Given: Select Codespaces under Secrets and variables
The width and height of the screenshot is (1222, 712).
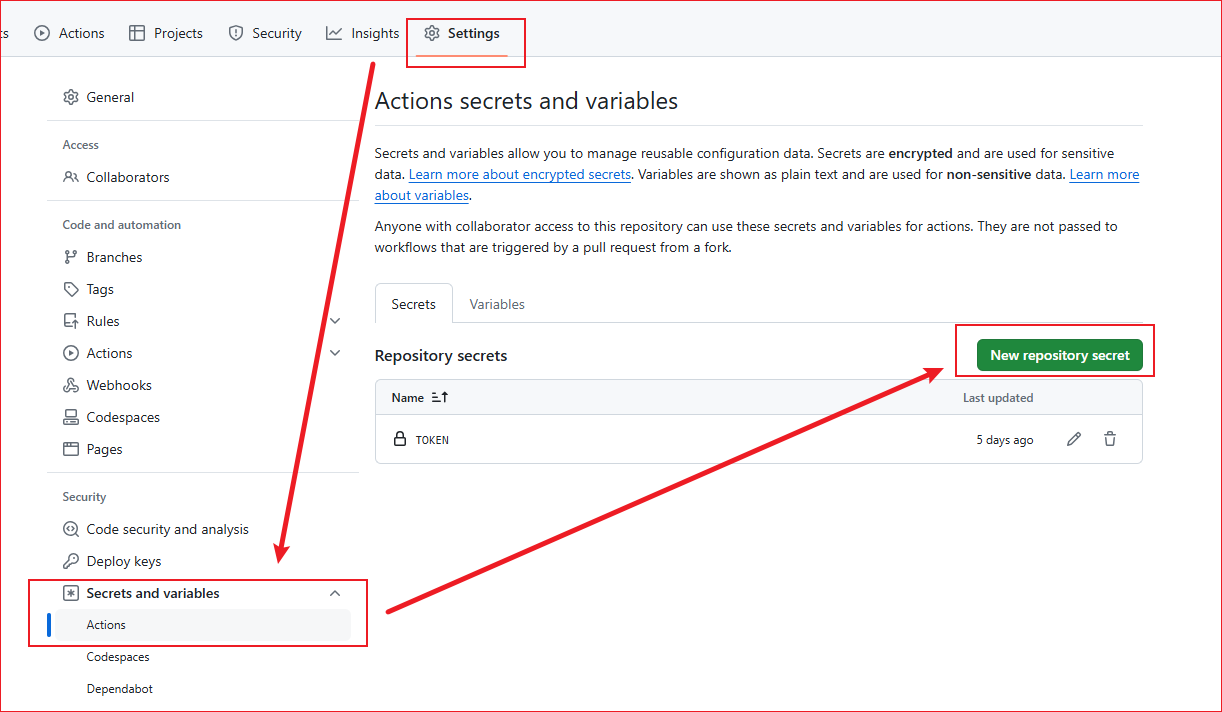Looking at the screenshot, I should (118, 657).
